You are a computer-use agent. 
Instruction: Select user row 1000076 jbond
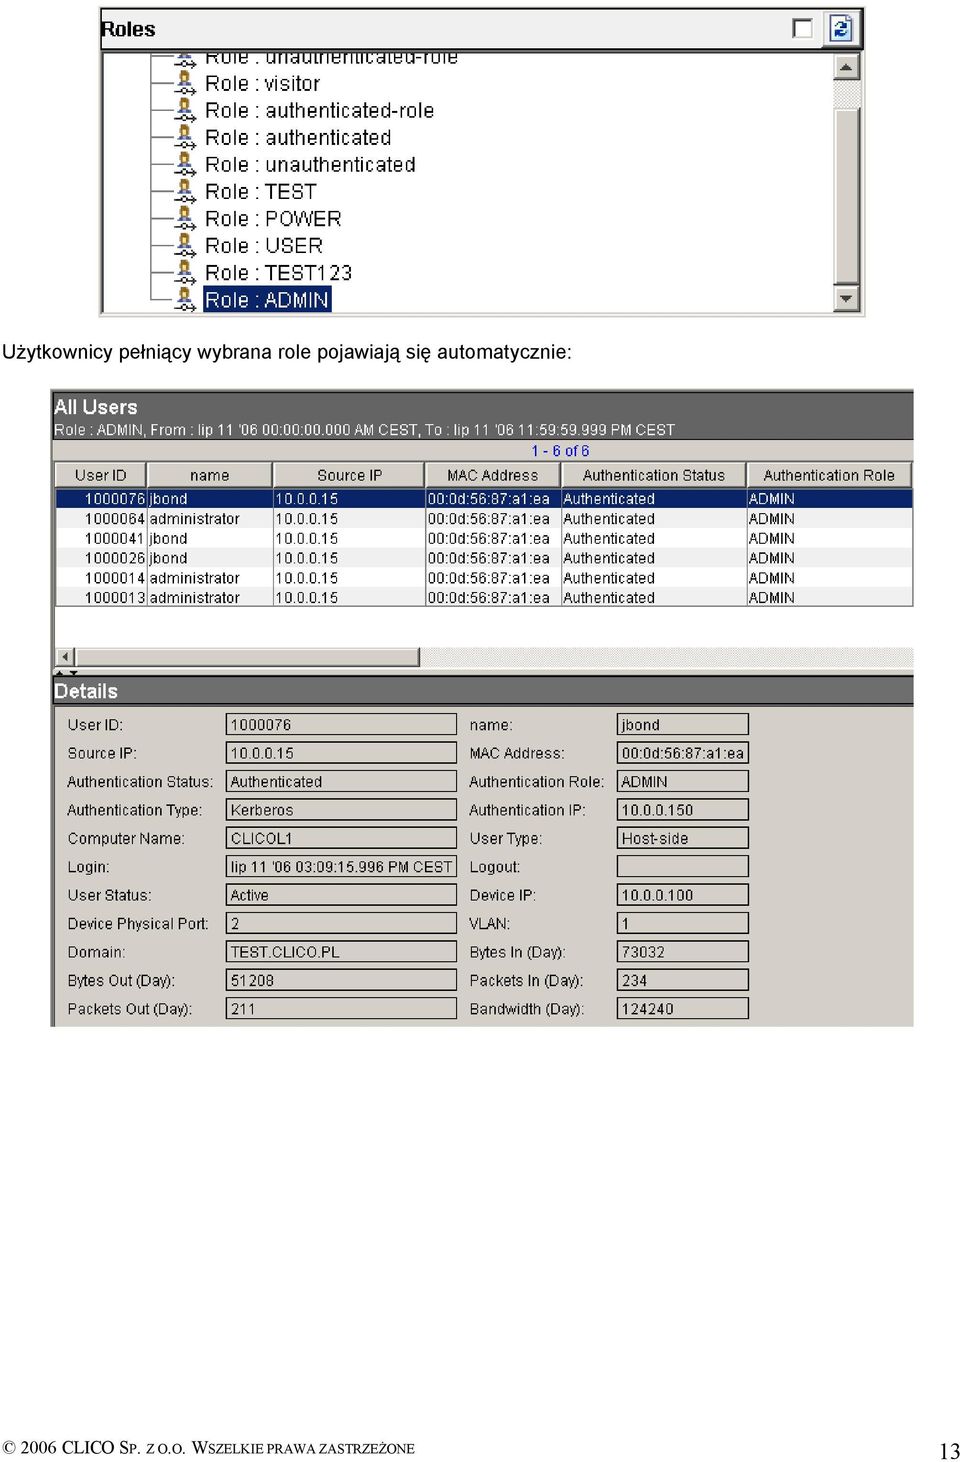(x=484, y=498)
